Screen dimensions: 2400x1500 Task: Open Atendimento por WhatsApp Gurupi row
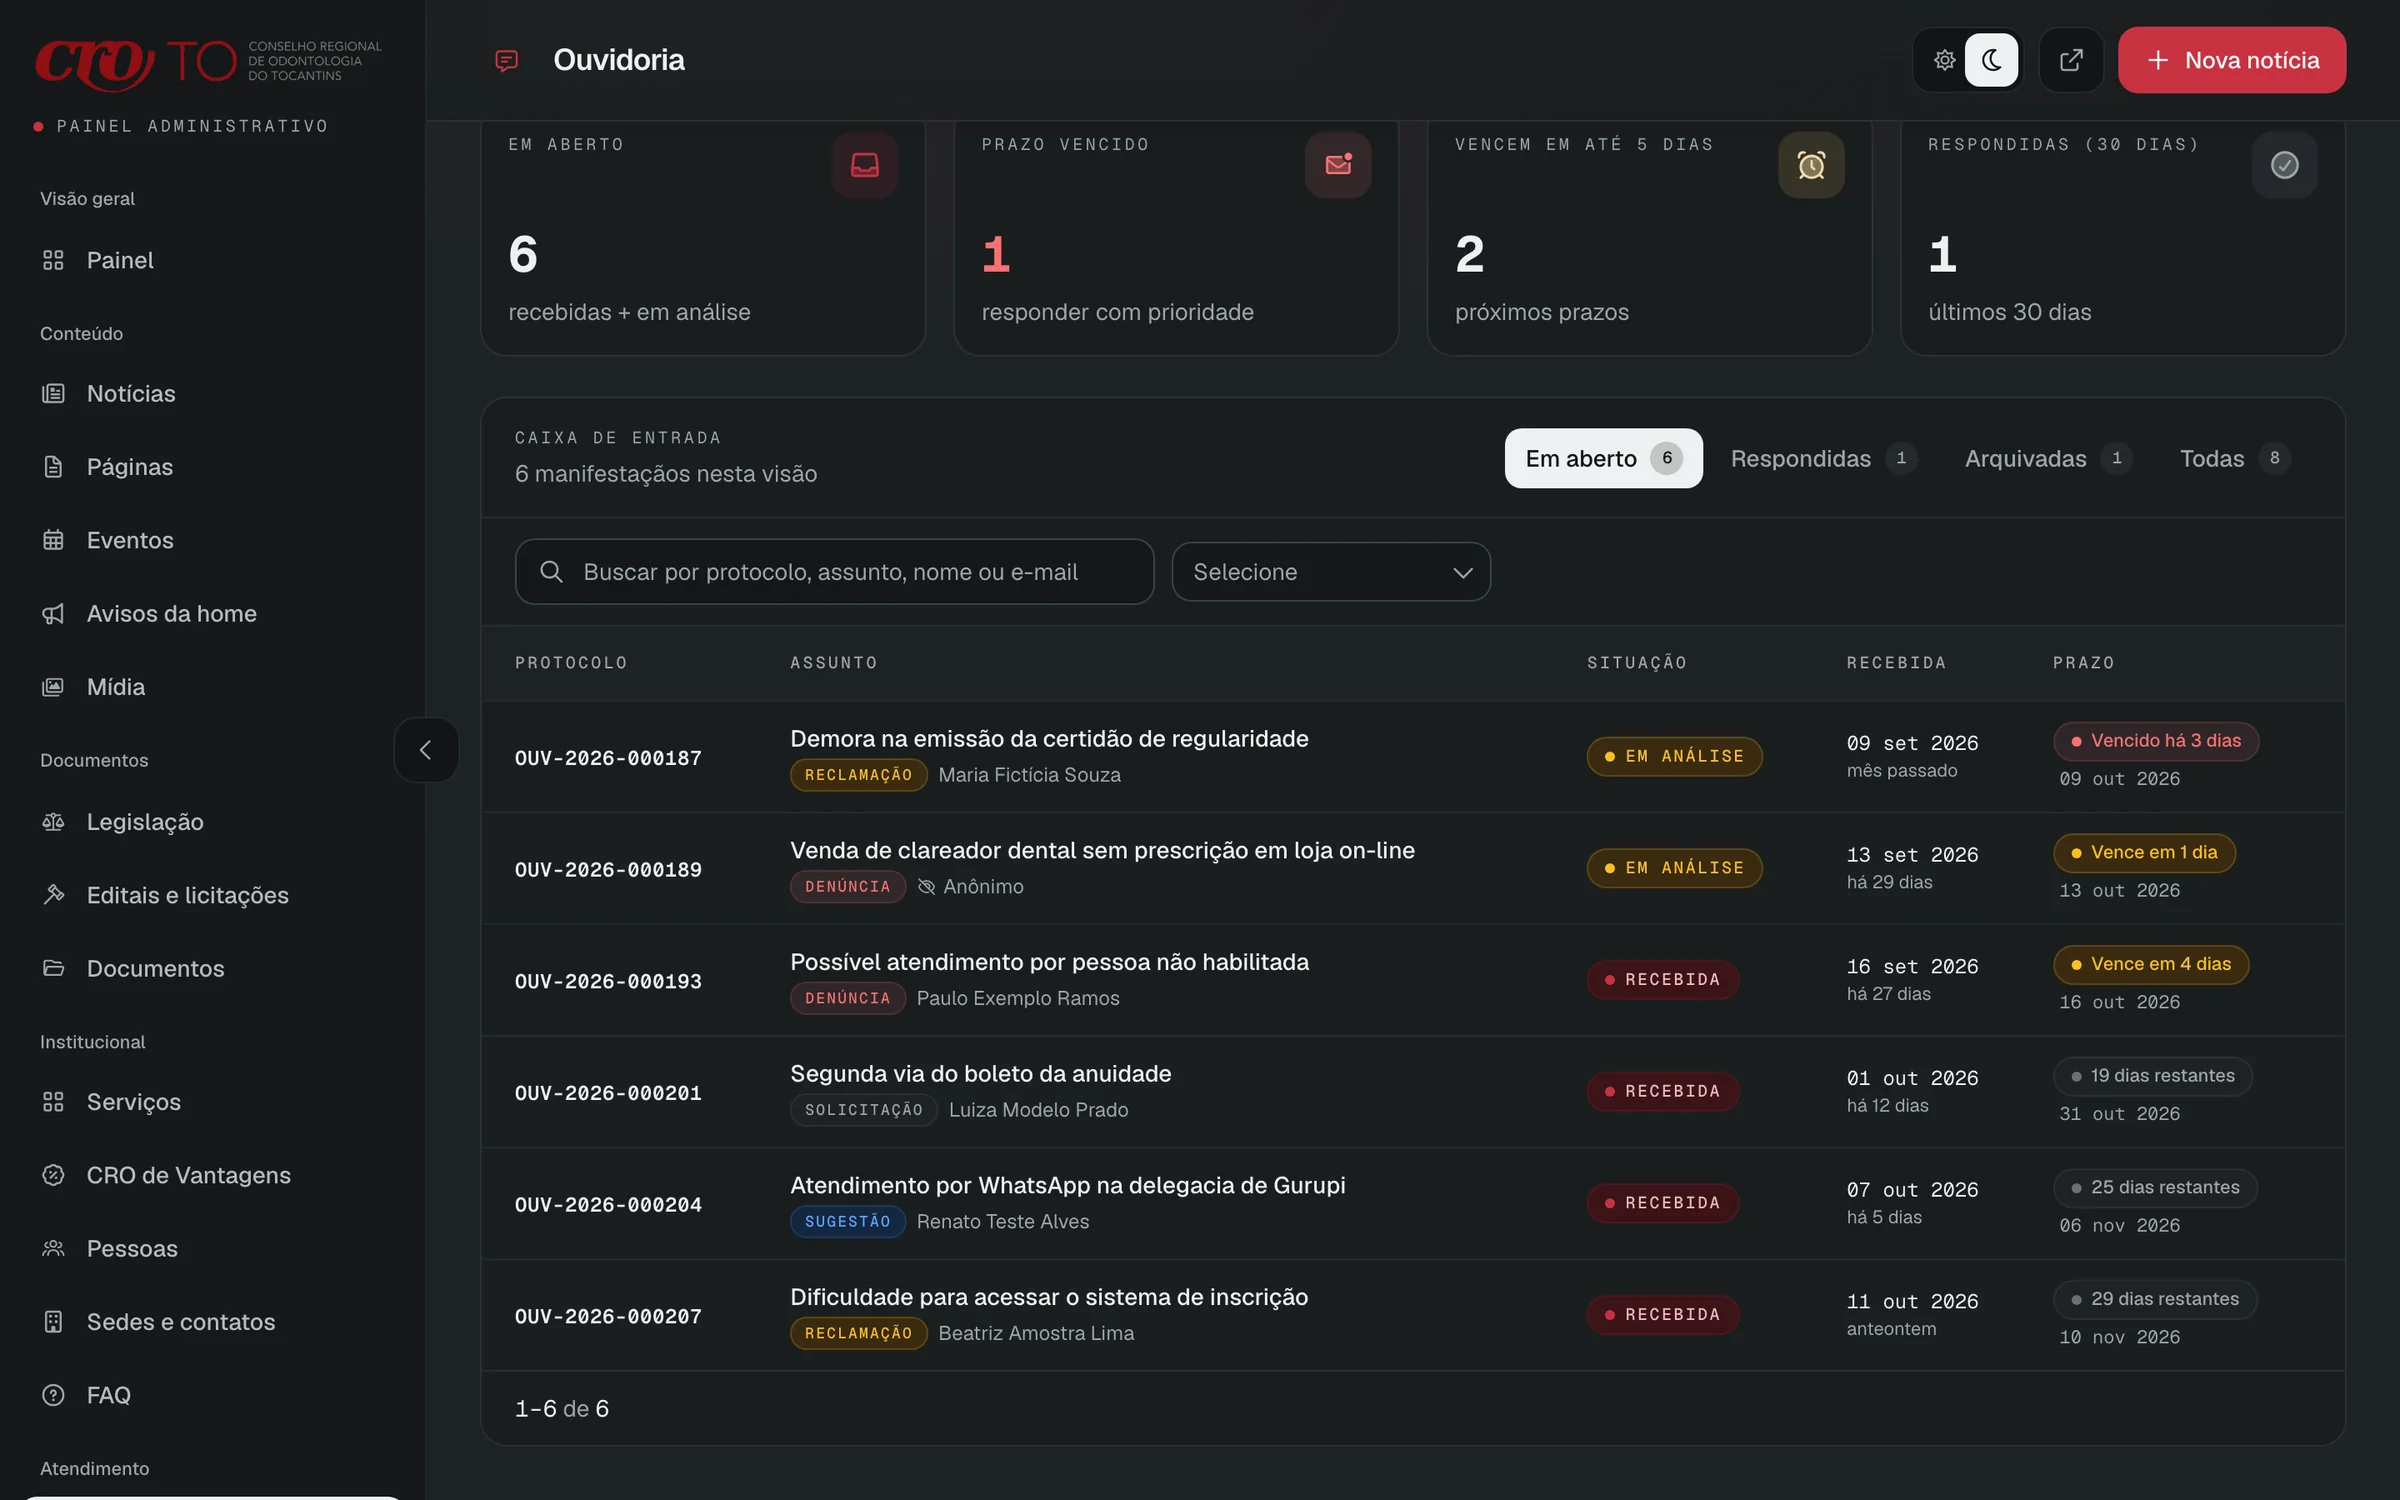coord(1413,1203)
